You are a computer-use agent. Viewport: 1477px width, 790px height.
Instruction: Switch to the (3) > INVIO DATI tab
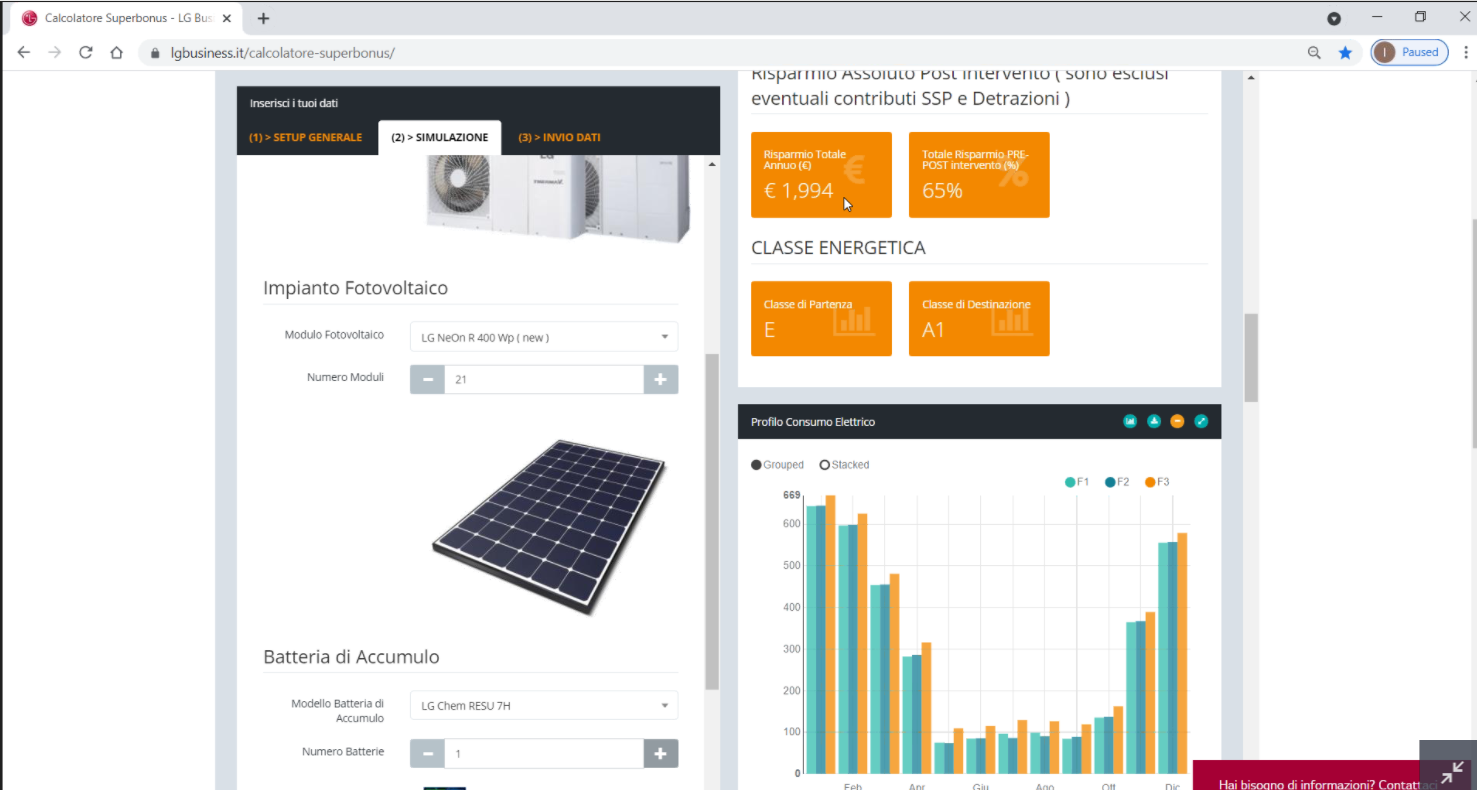click(559, 137)
